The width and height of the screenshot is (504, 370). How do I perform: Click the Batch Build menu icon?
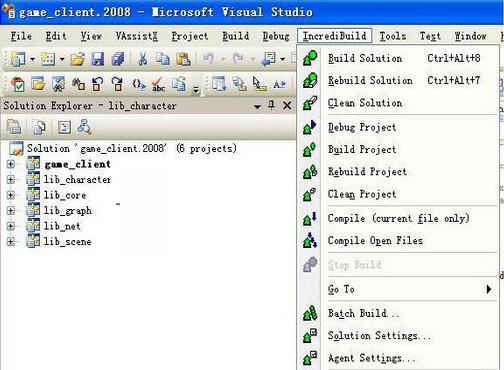[310, 313]
